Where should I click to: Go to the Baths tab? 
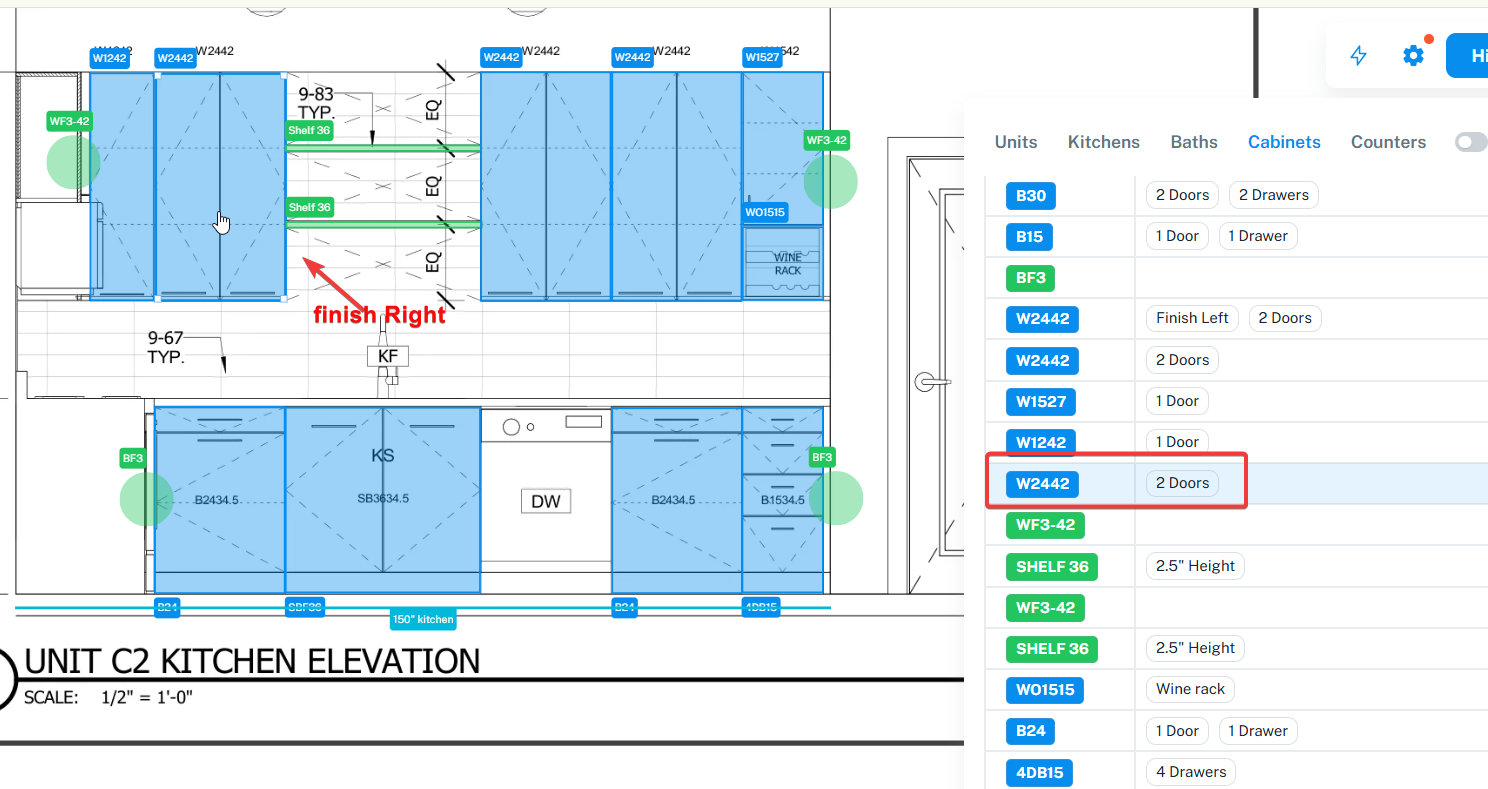pyautogui.click(x=1194, y=142)
